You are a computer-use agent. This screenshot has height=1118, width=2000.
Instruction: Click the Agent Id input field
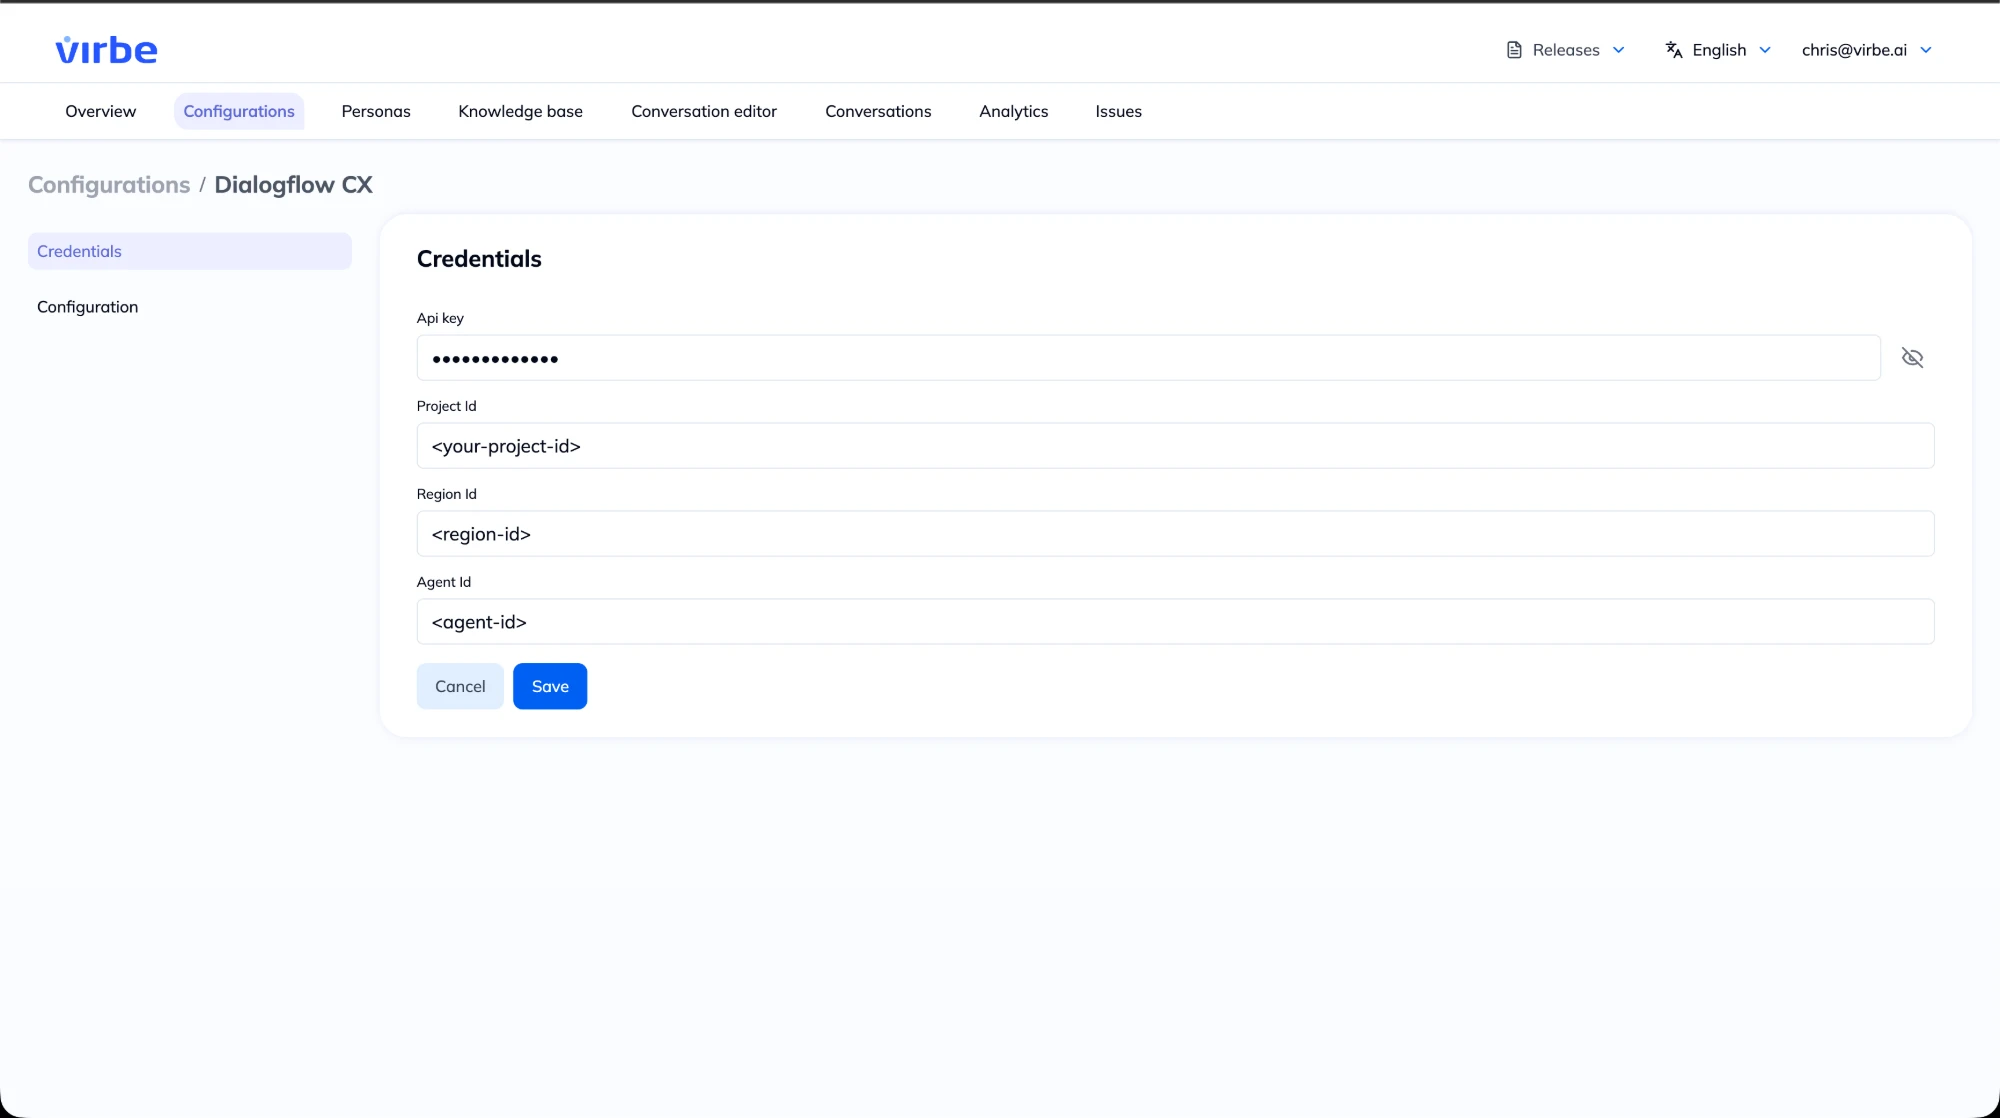pyautogui.click(x=1175, y=622)
